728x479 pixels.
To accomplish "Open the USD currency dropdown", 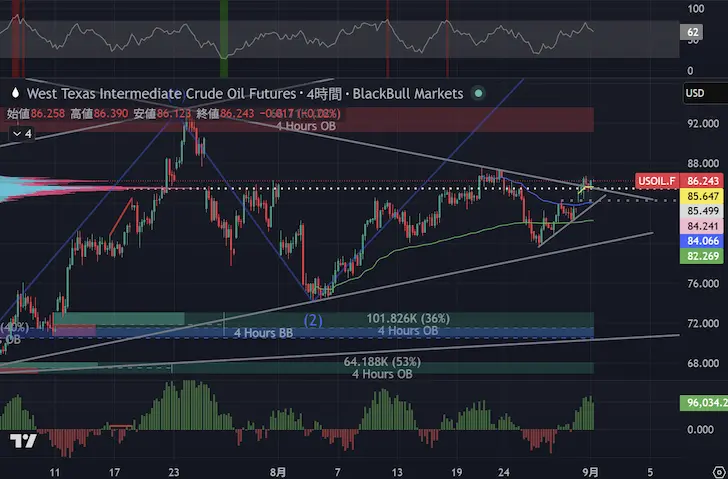I will [x=705, y=93].
